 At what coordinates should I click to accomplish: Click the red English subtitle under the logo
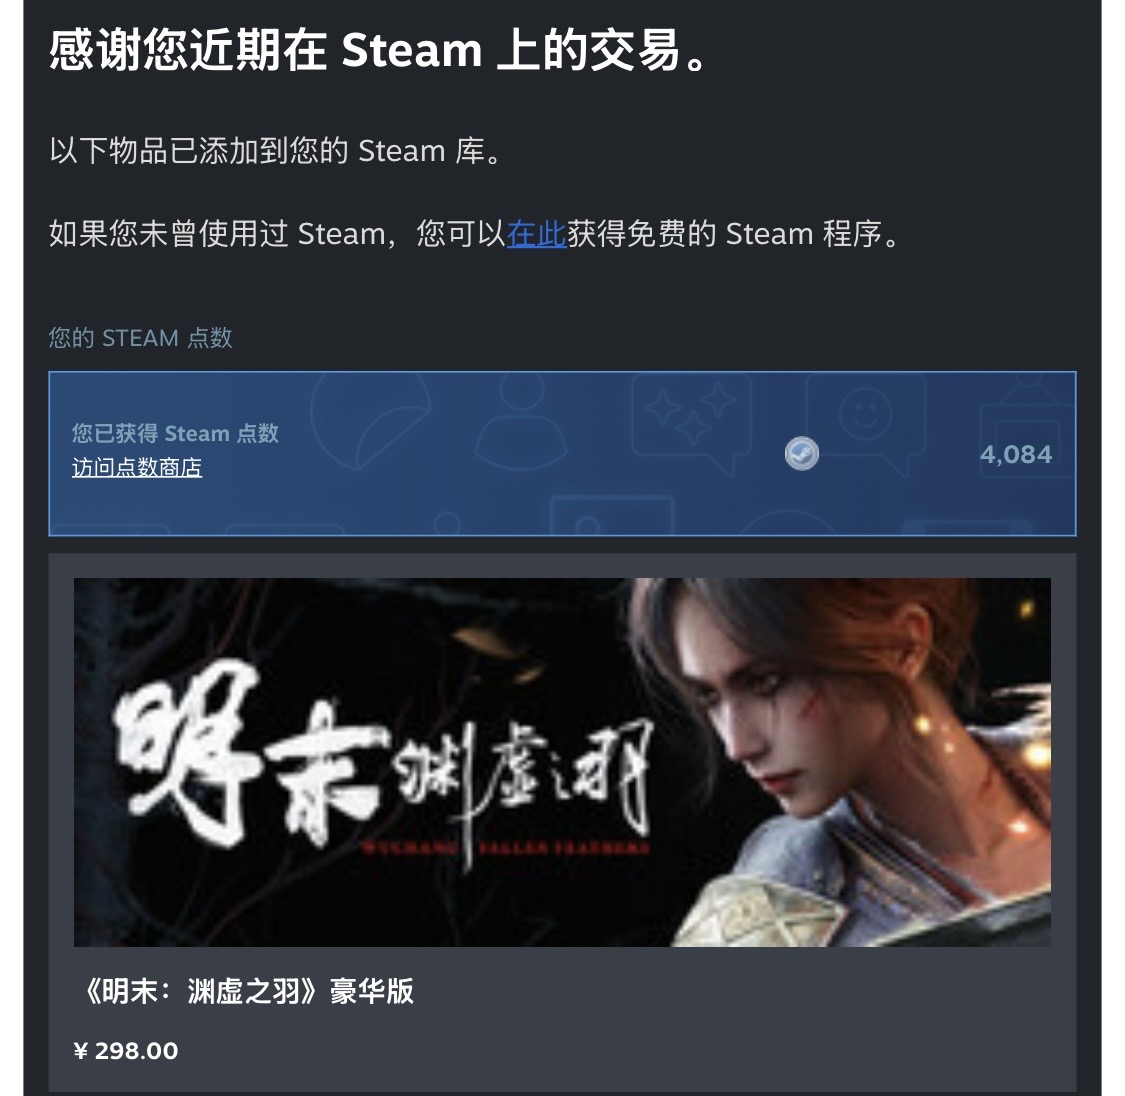[505, 849]
